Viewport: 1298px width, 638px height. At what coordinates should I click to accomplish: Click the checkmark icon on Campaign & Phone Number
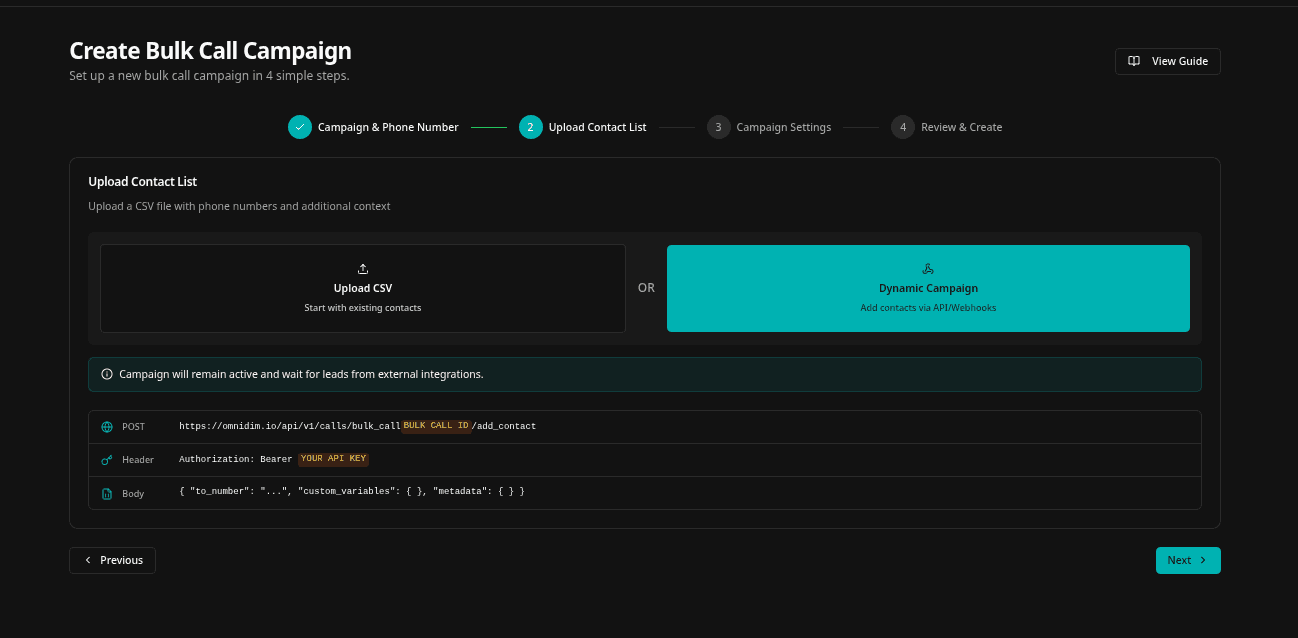coord(299,127)
